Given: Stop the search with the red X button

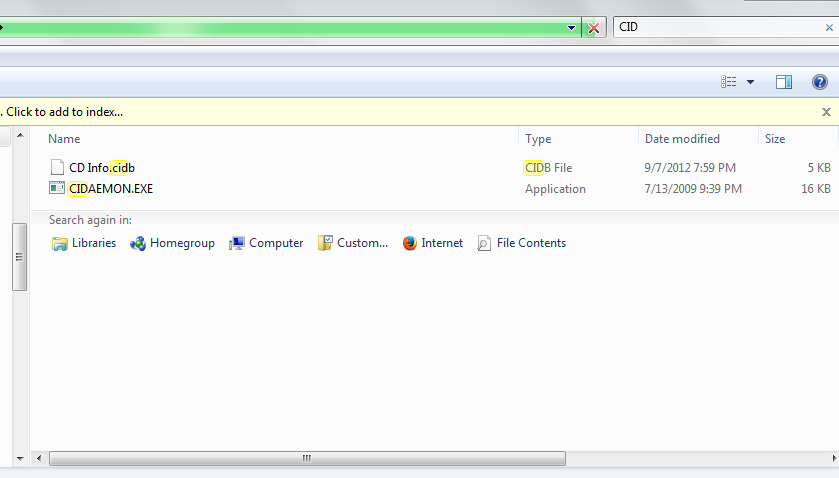Looking at the screenshot, I should [x=593, y=28].
